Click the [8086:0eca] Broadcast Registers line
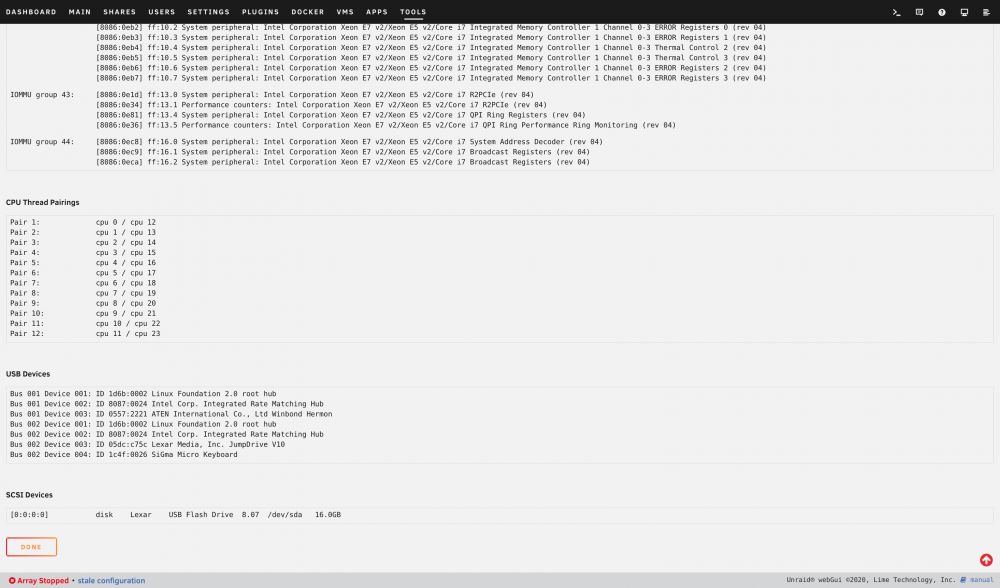Image resolution: width=1000 pixels, height=588 pixels. click(x=343, y=162)
